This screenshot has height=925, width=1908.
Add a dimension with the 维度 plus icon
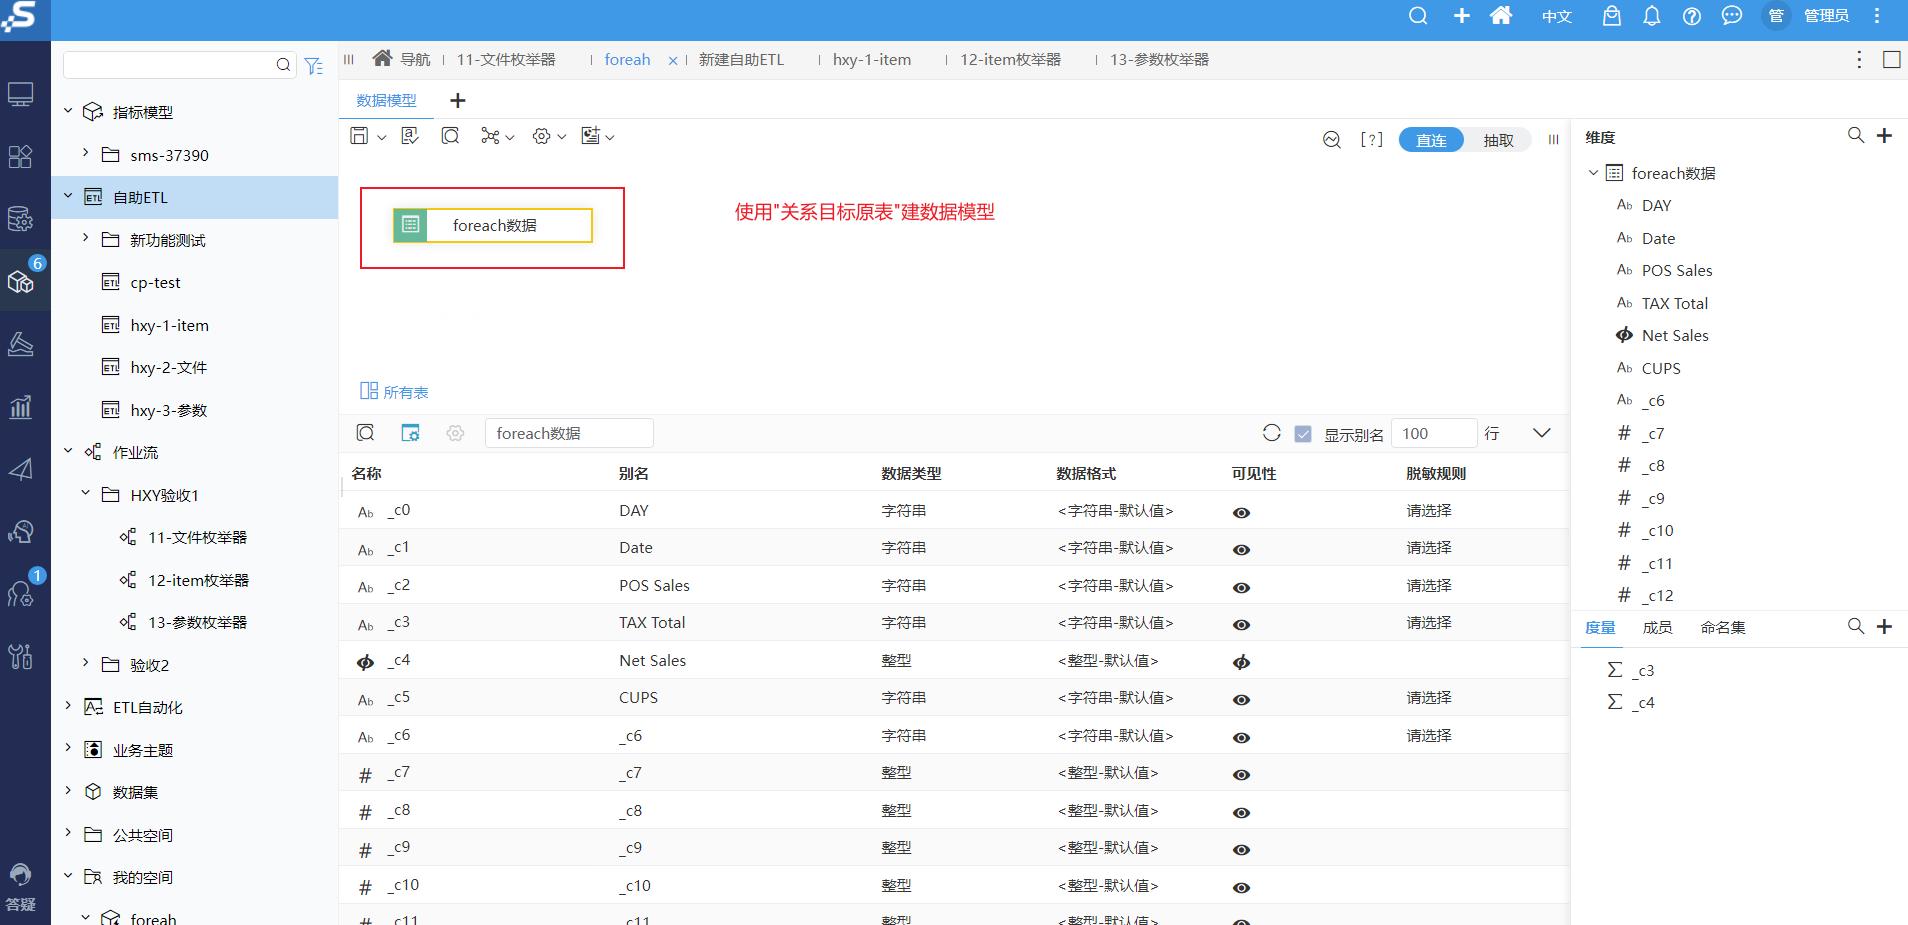coord(1885,135)
